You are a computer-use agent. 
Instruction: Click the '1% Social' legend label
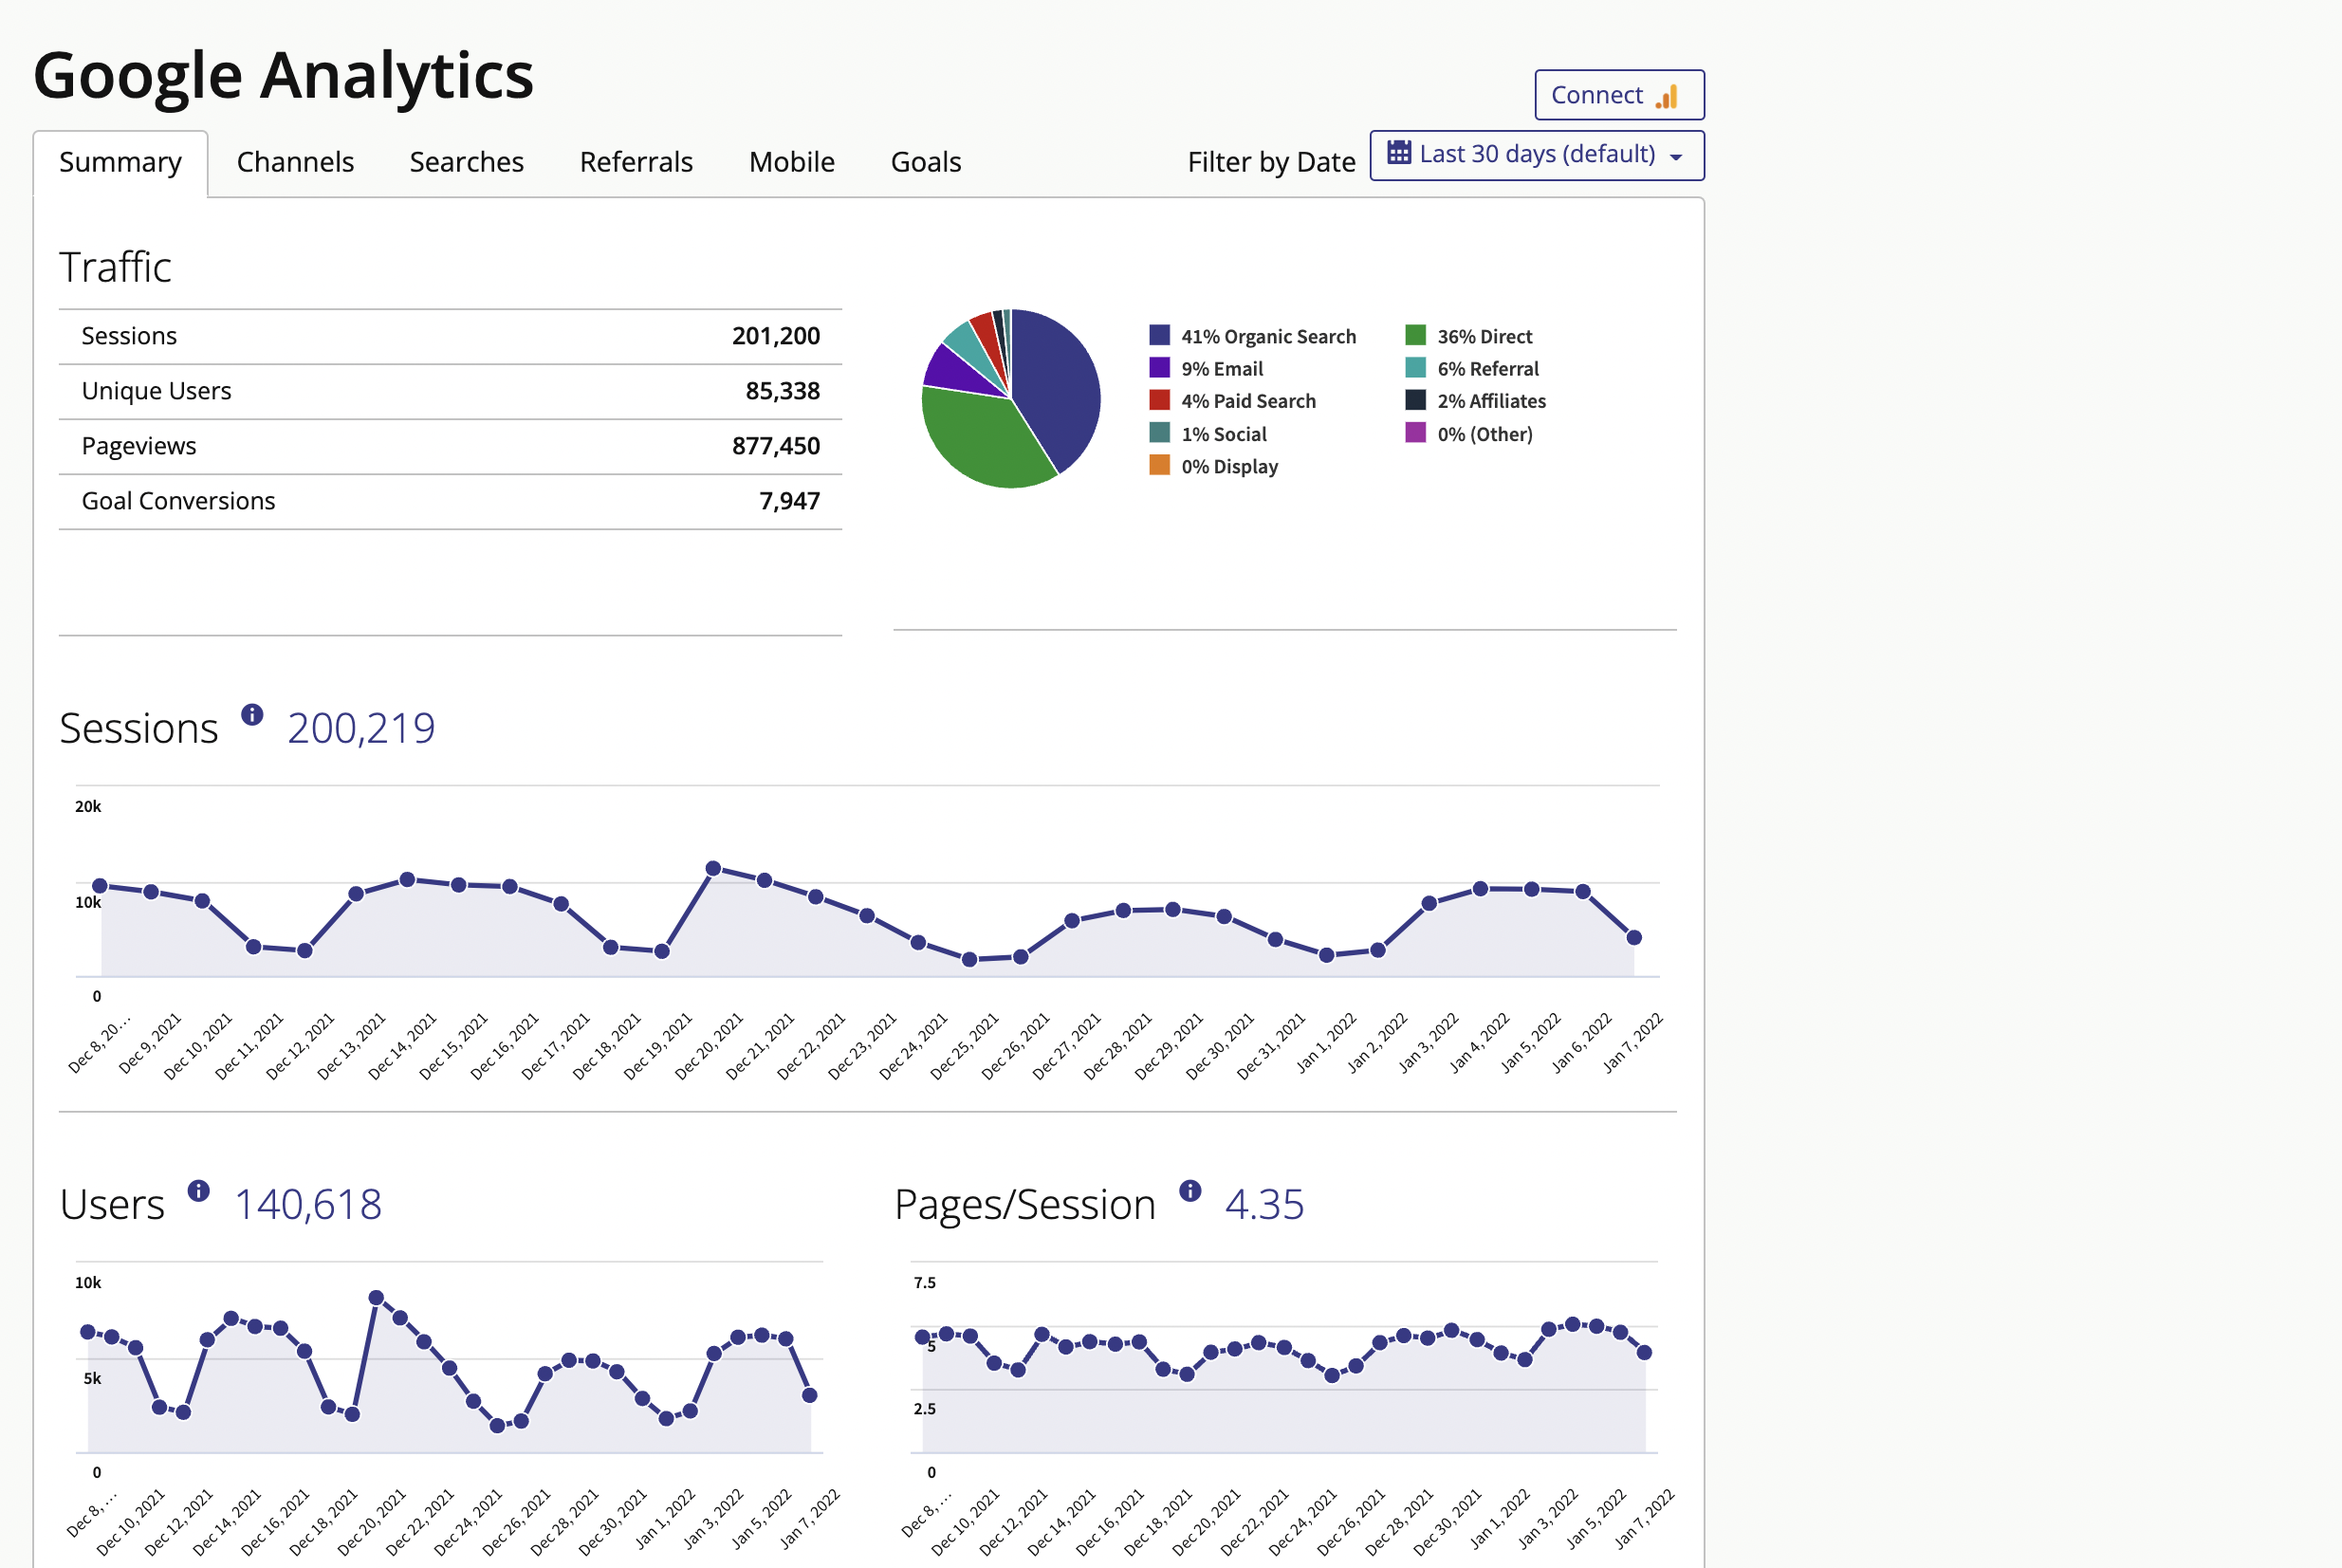click(x=1224, y=434)
